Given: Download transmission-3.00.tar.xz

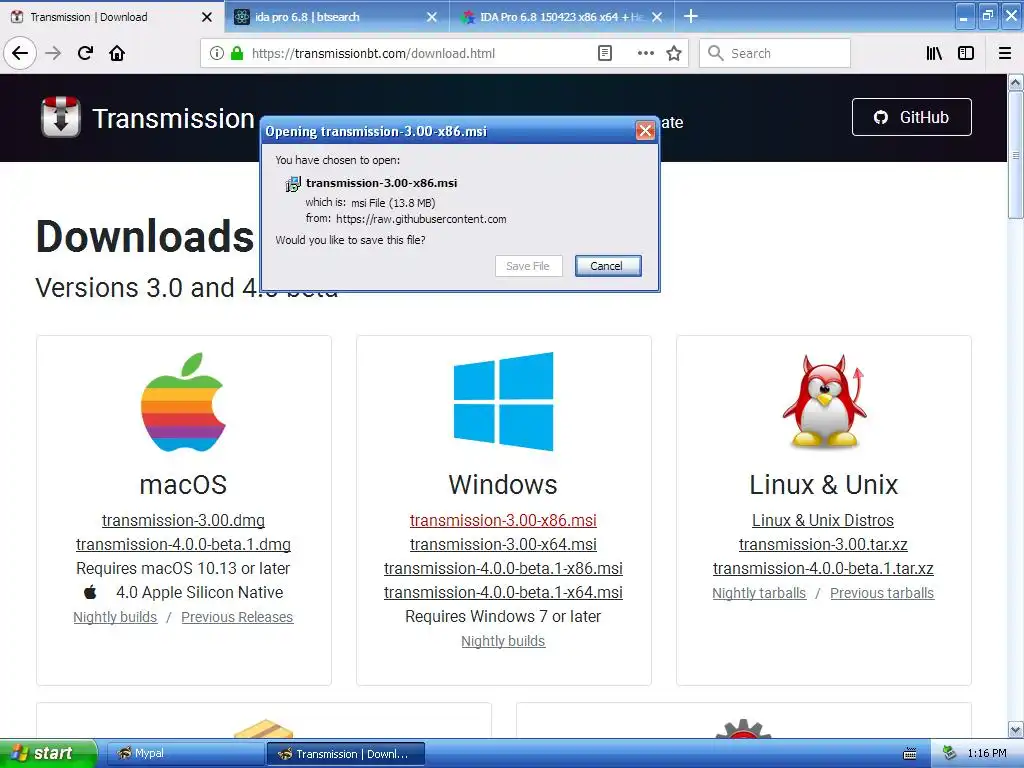Looking at the screenshot, I should click(x=823, y=545).
